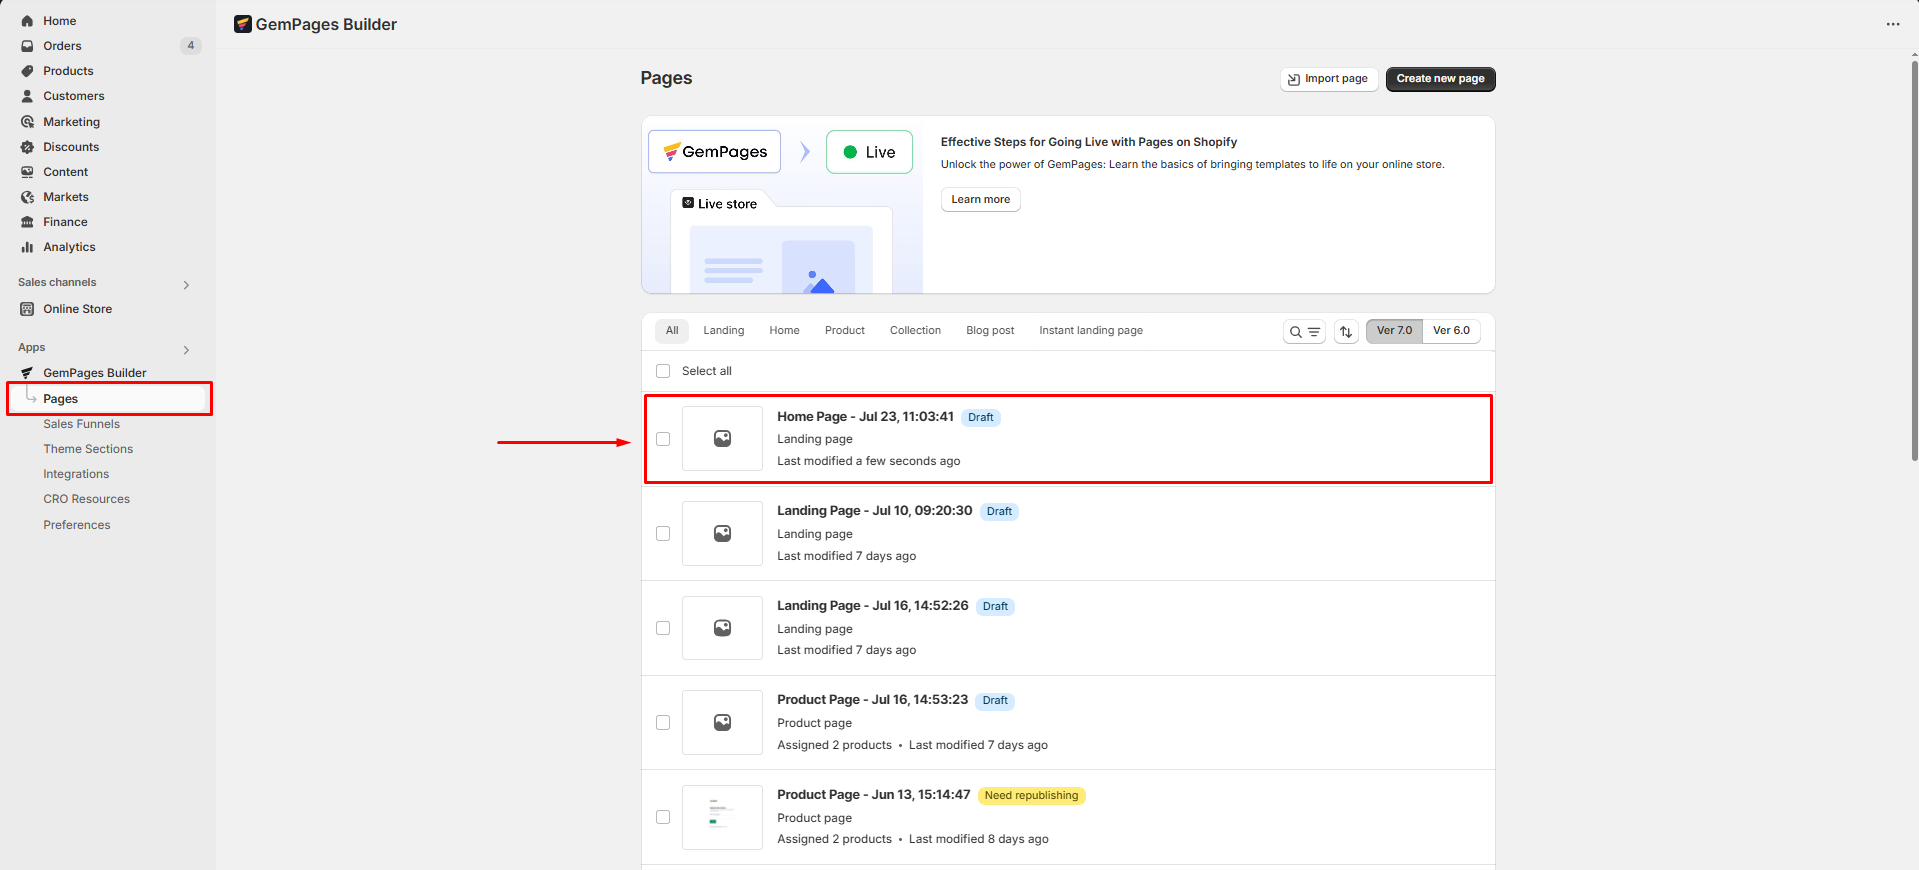The height and width of the screenshot is (870, 1919).
Task: Switch to Ver 6.0 pages
Action: coord(1451,331)
